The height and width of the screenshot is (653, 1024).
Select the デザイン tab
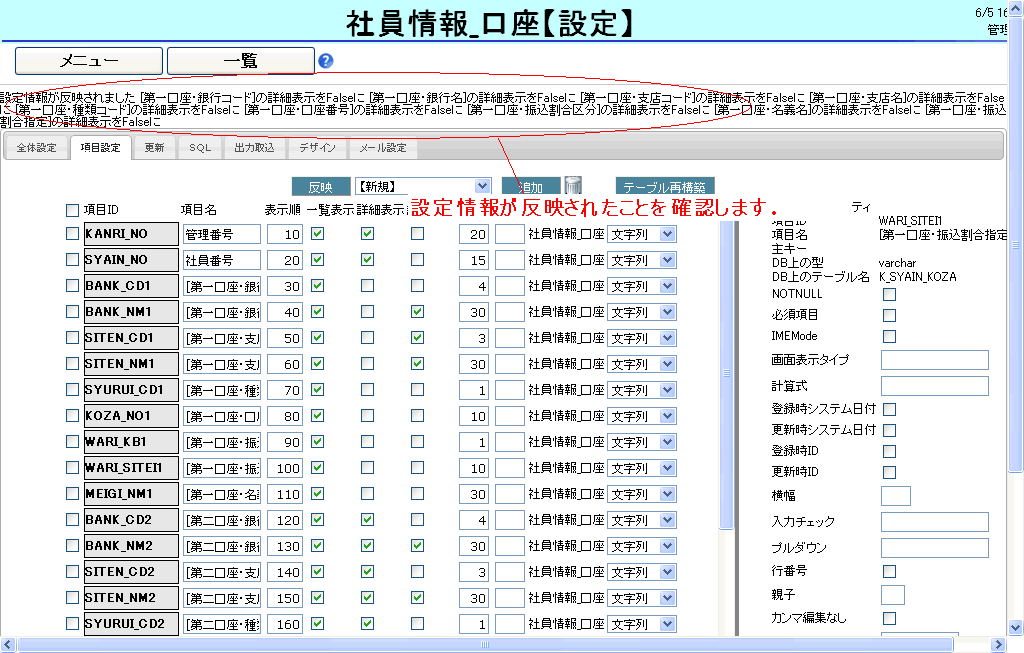pos(318,148)
